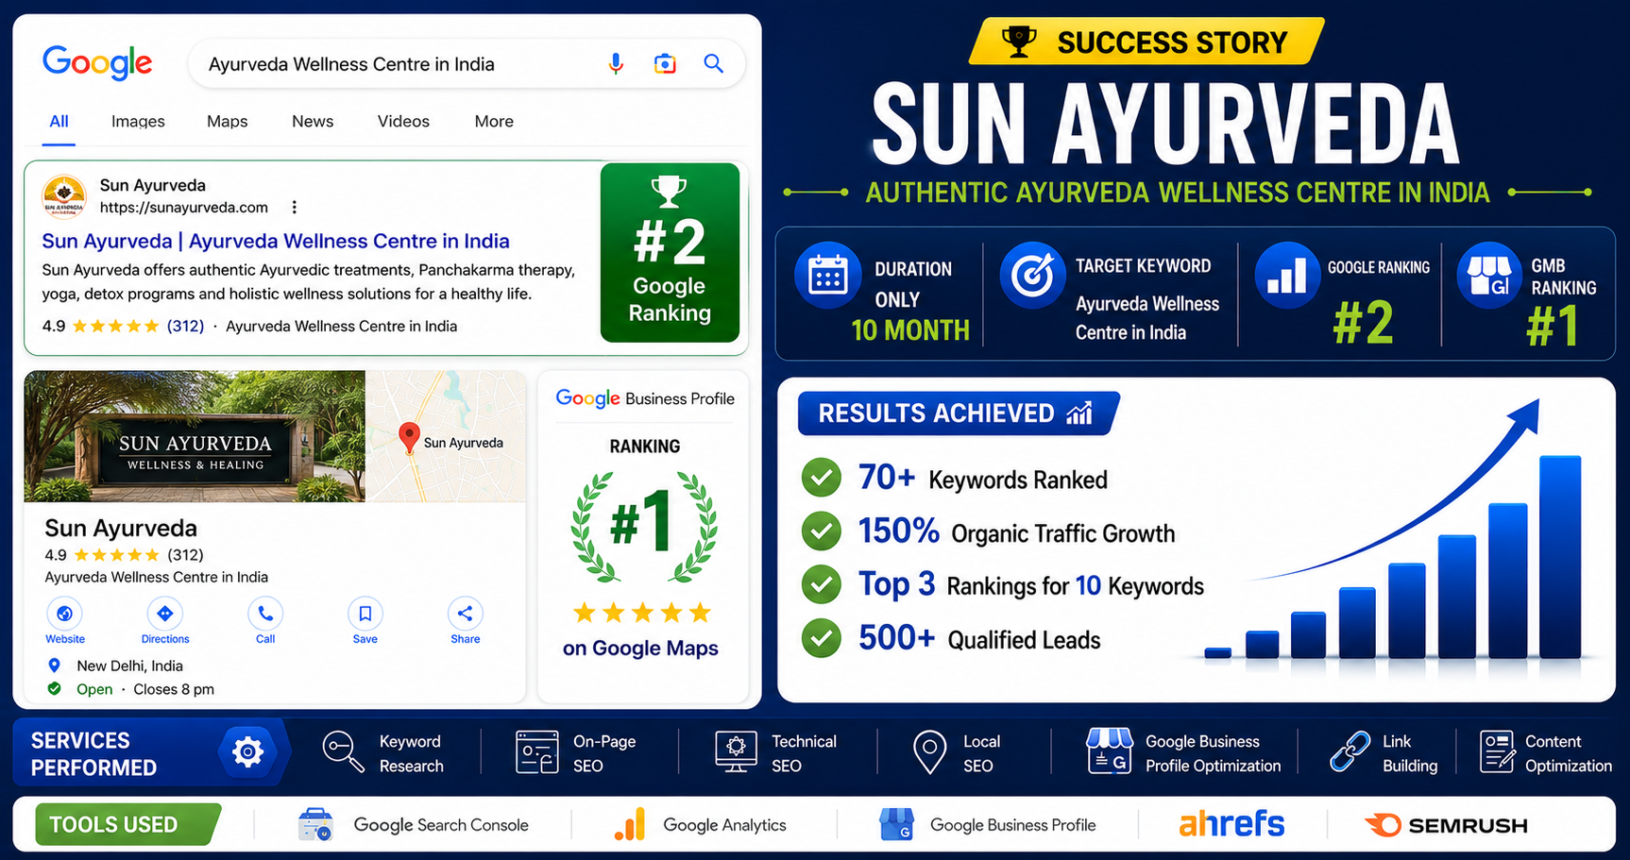Click the Sun Ayurveda site favicon

coord(64,195)
